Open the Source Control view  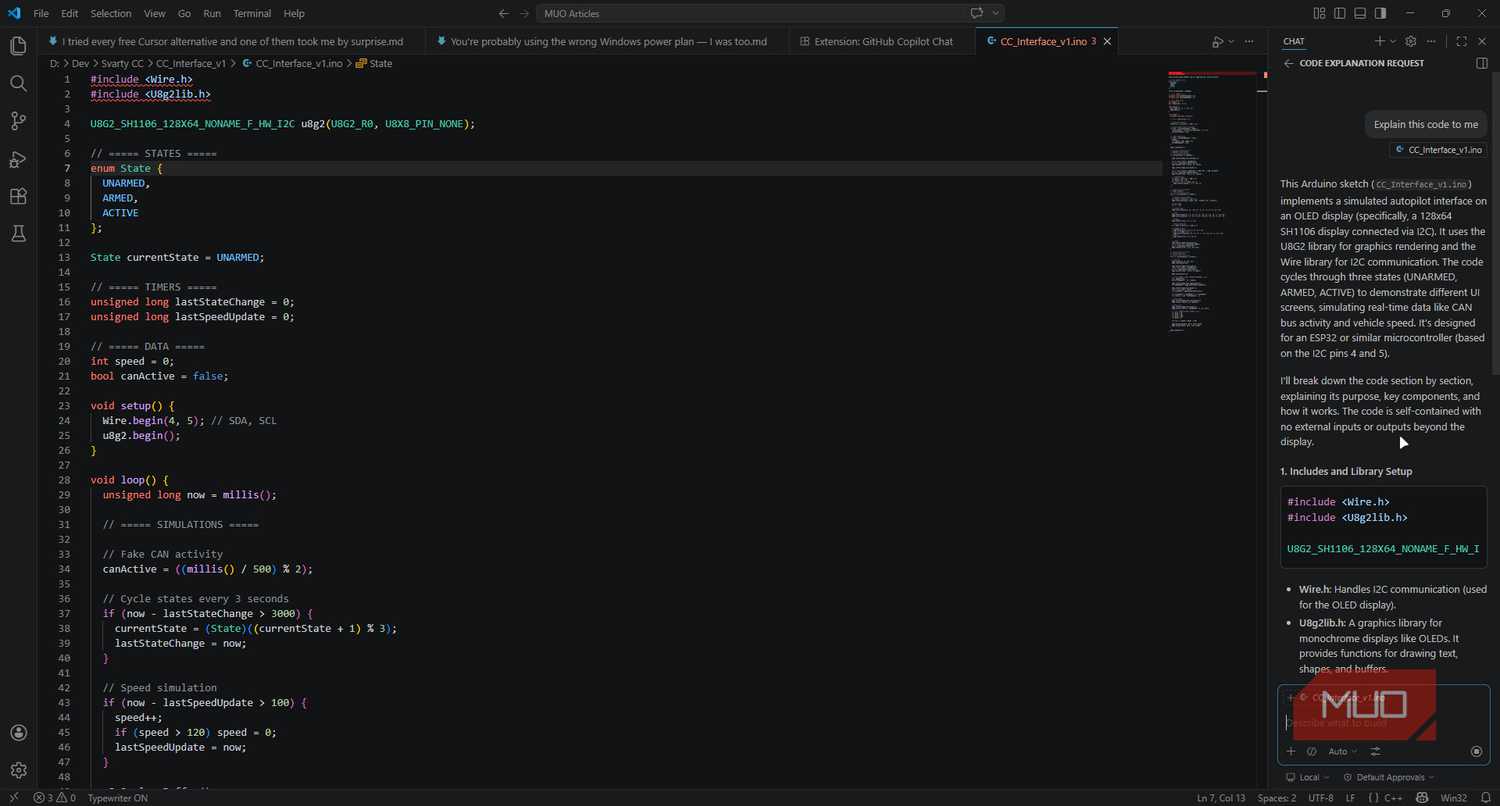[x=18, y=121]
